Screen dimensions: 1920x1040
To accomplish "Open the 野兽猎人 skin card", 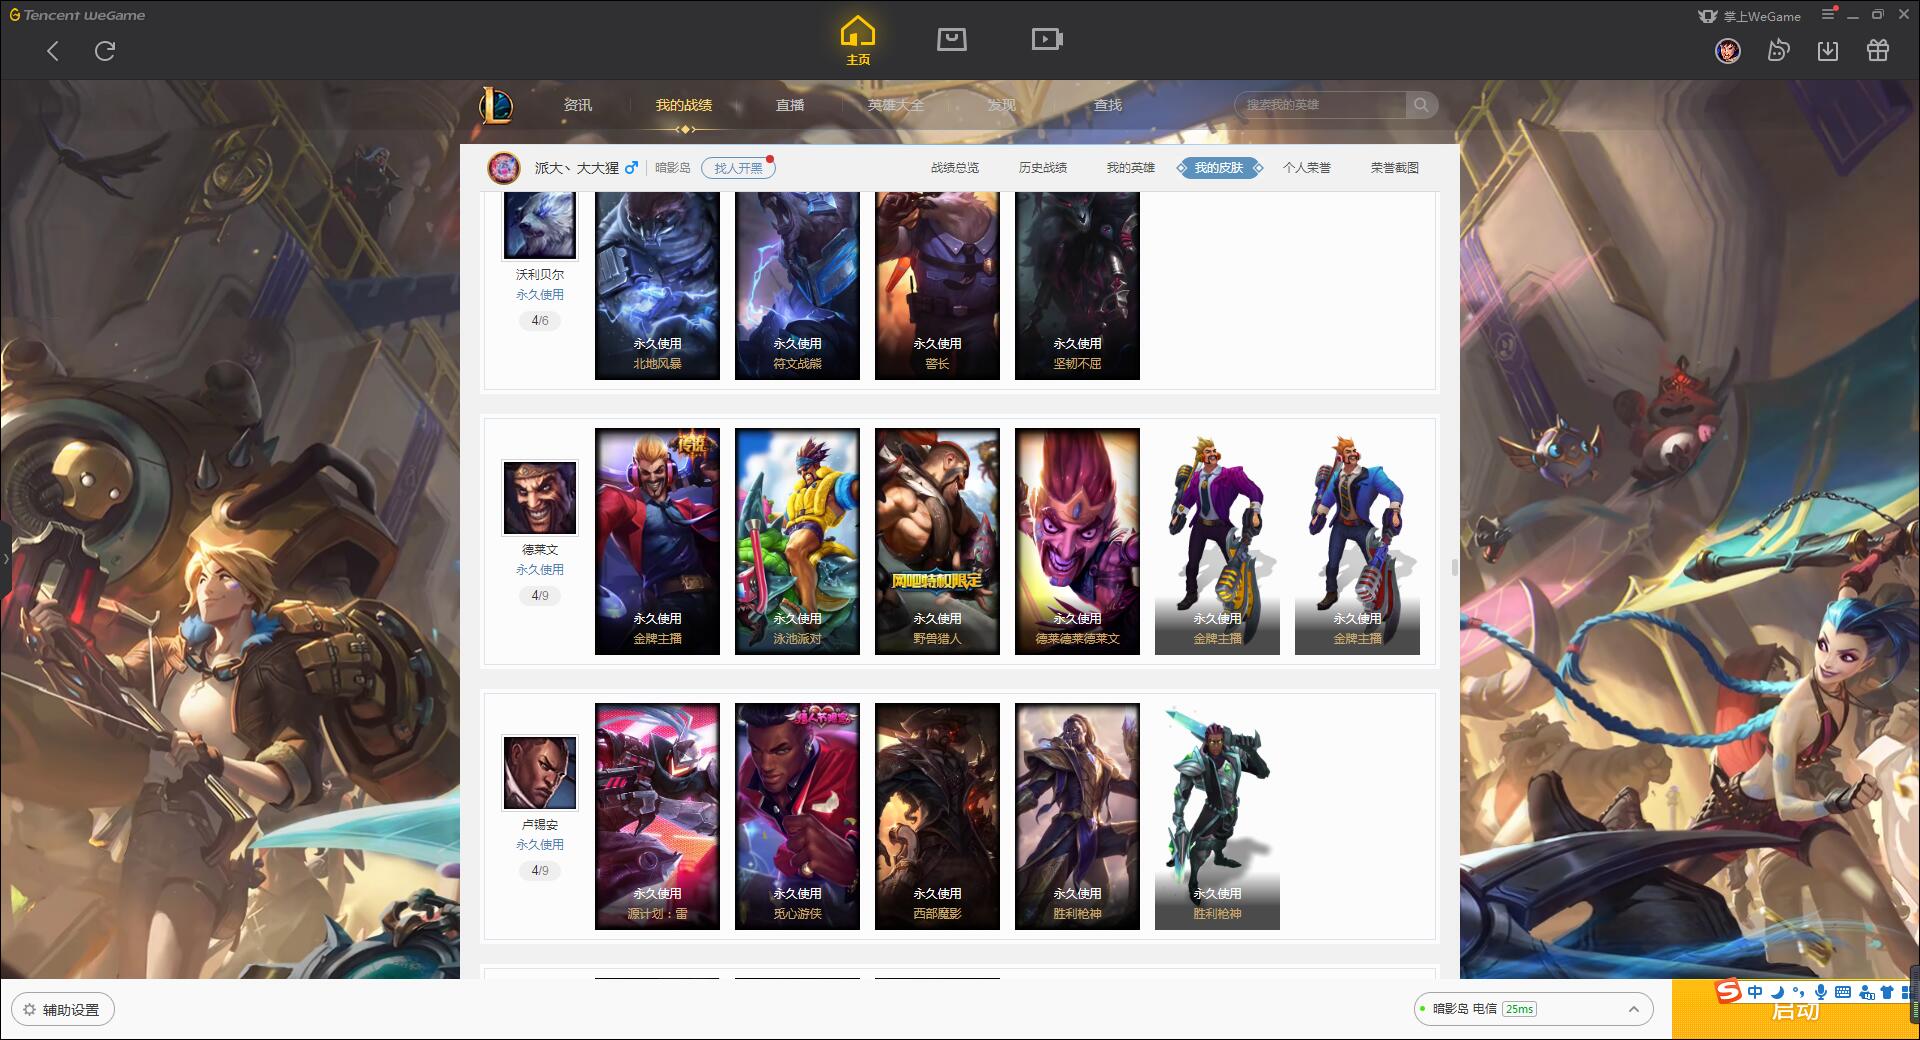I will coord(937,541).
